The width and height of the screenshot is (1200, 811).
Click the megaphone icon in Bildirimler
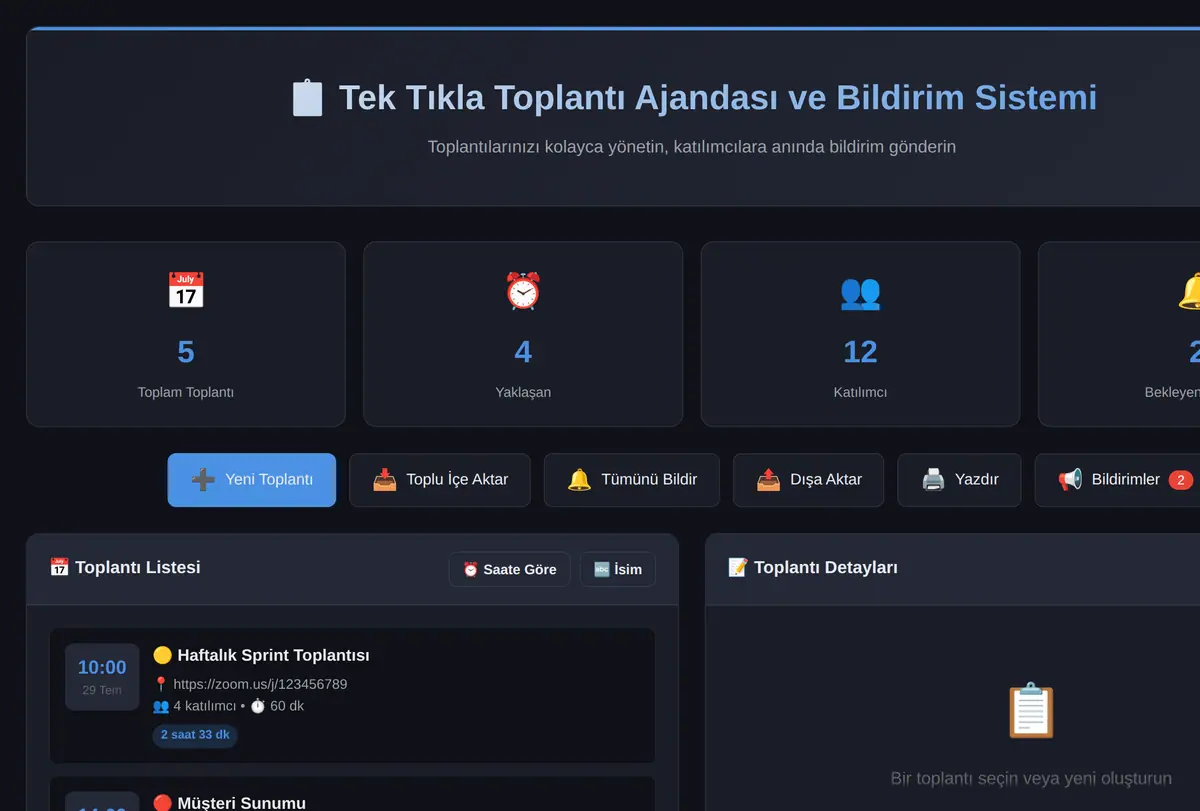coord(1070,480)
